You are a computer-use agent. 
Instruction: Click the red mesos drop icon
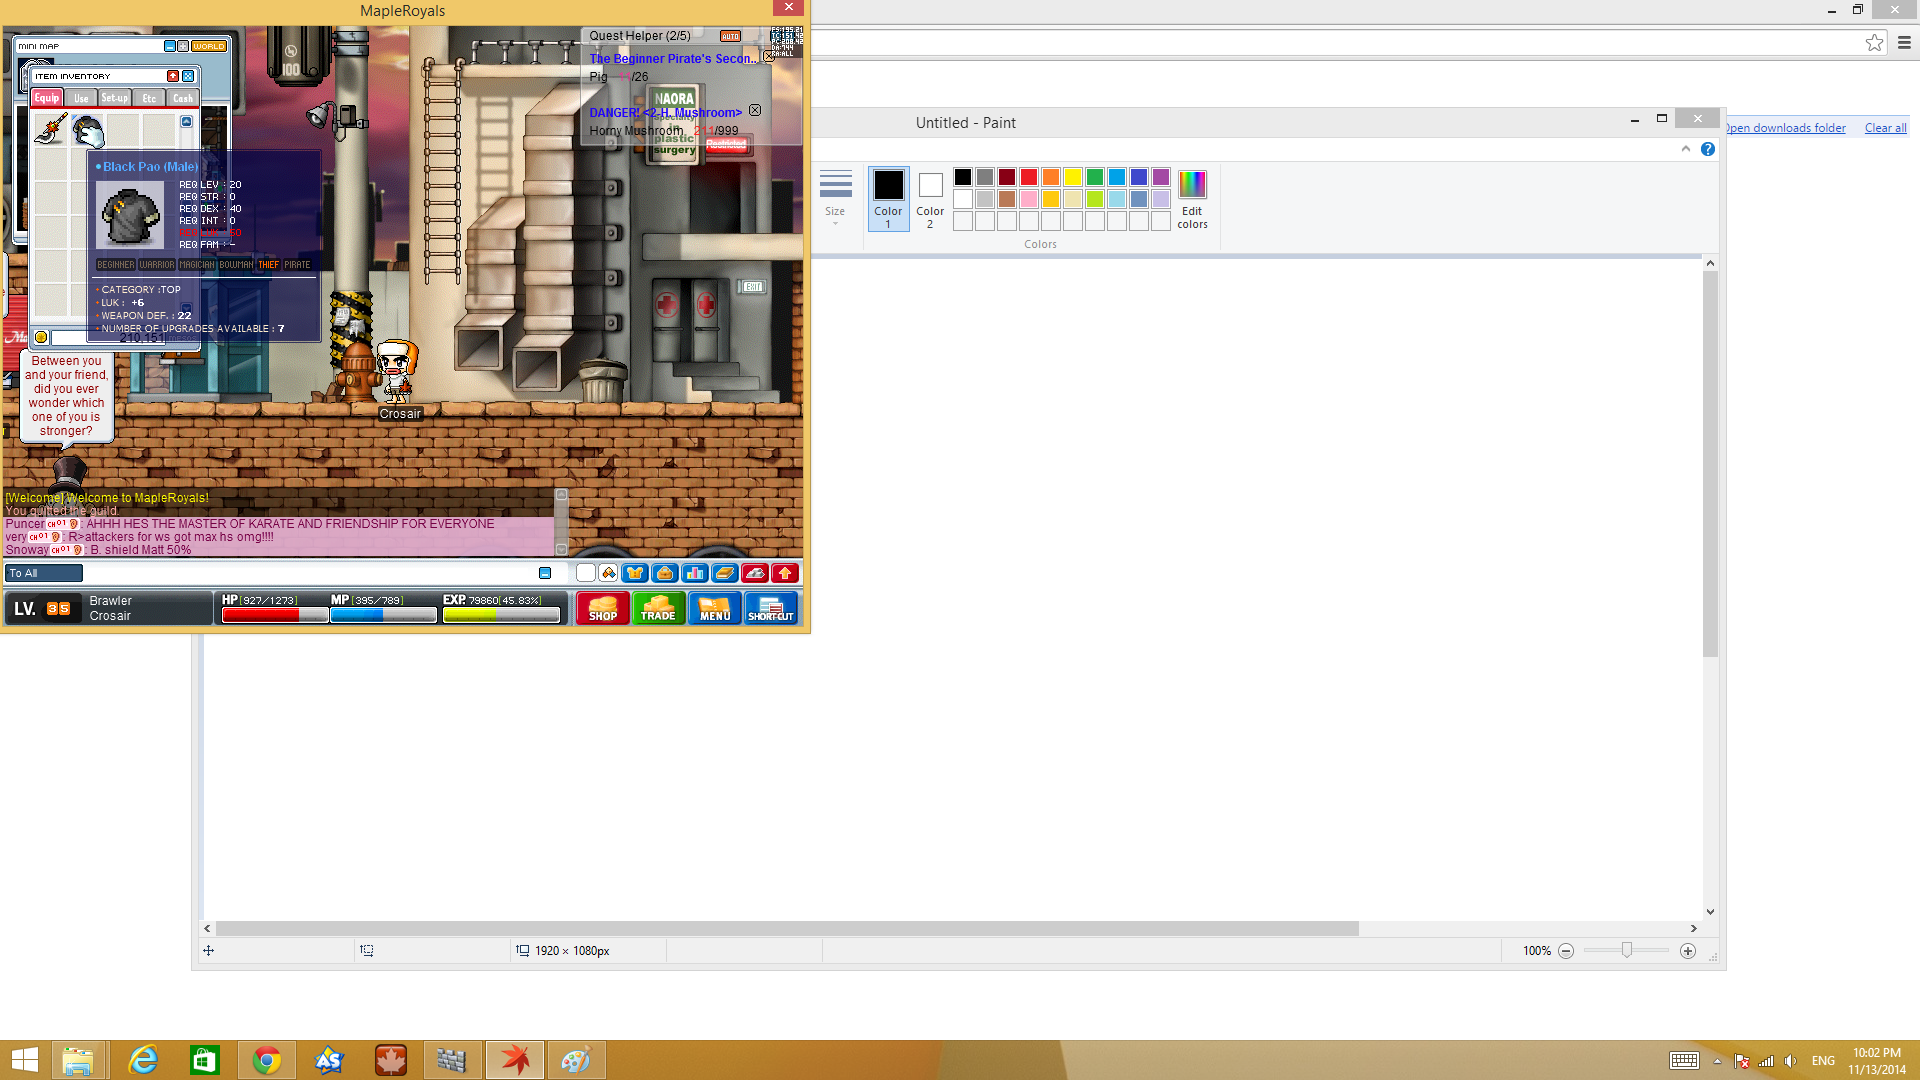pyautogui.click(x=756, y=573)
